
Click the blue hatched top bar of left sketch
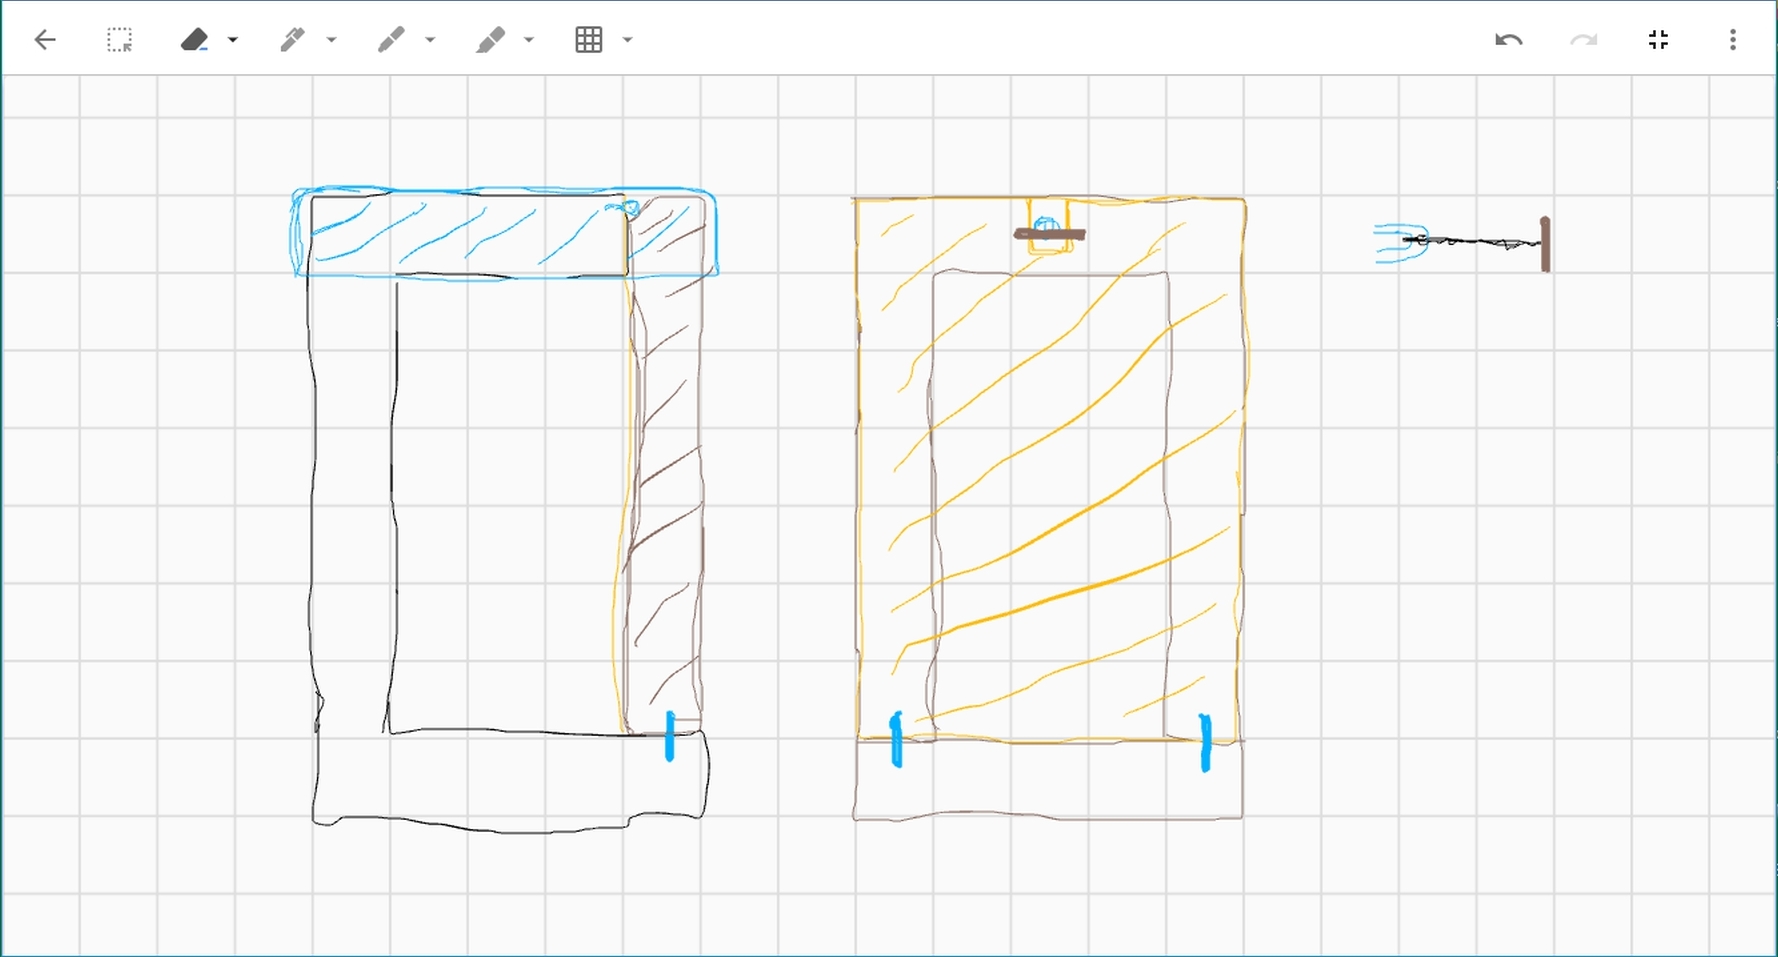468,234
